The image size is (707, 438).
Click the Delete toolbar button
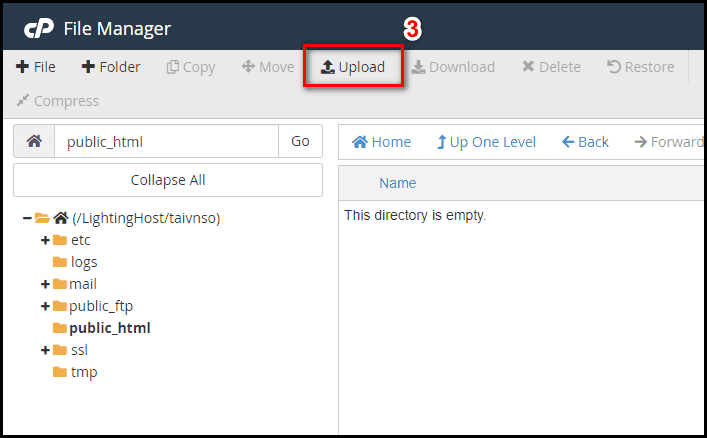tap(551, 67)
